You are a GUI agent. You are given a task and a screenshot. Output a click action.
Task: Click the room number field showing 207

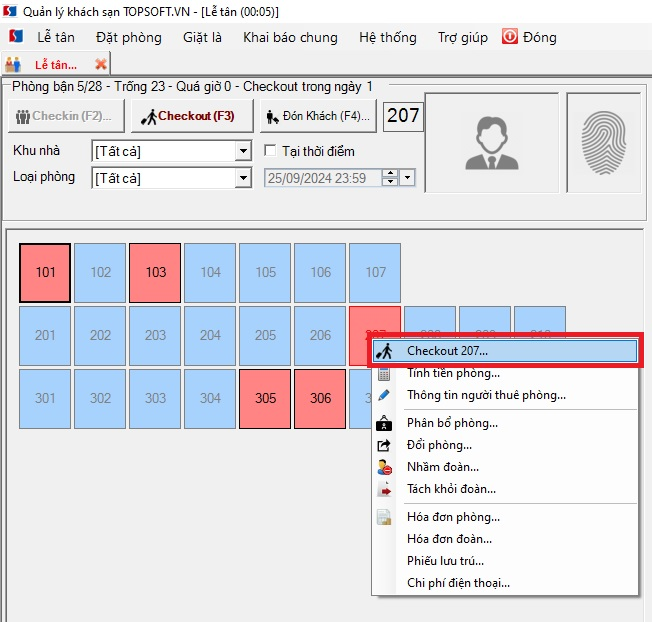click(403, 116)
